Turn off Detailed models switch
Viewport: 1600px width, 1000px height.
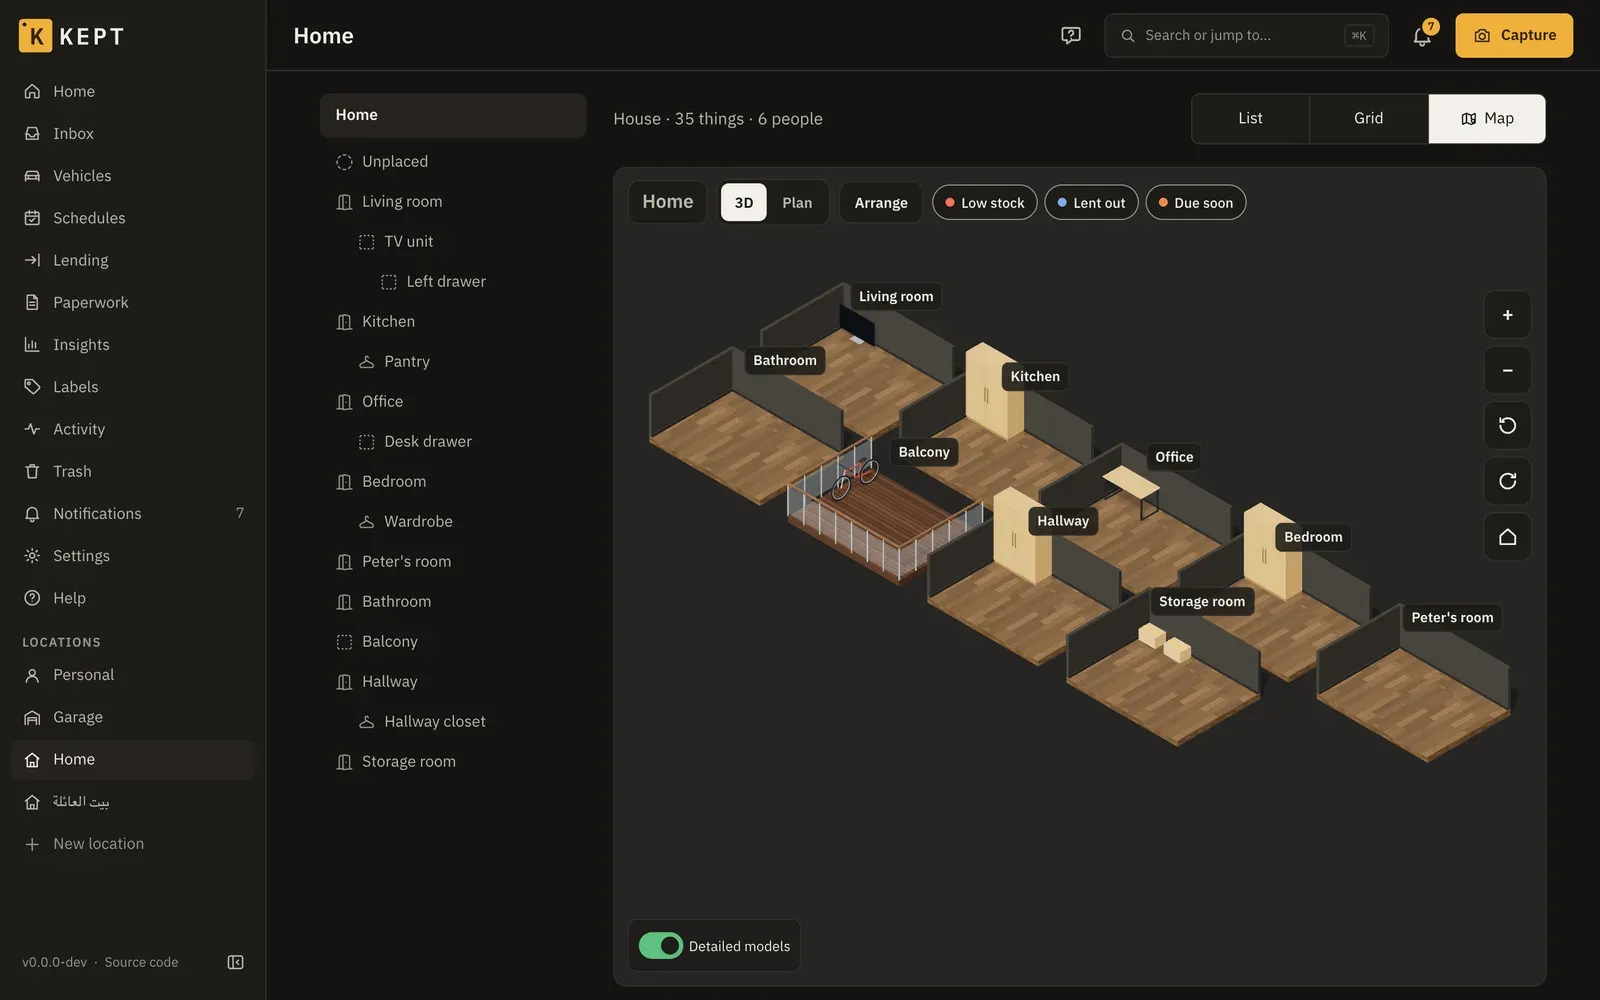[x=660, y=946]
